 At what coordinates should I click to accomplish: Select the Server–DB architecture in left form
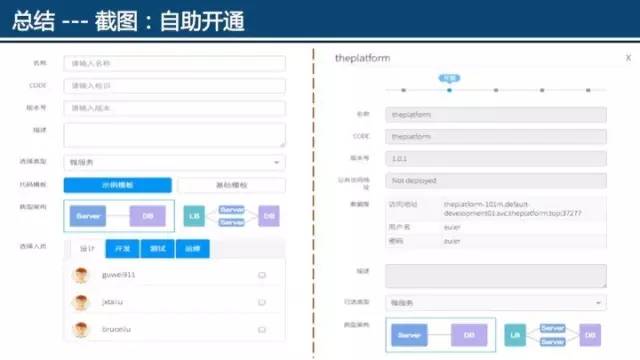pos(119,216)
